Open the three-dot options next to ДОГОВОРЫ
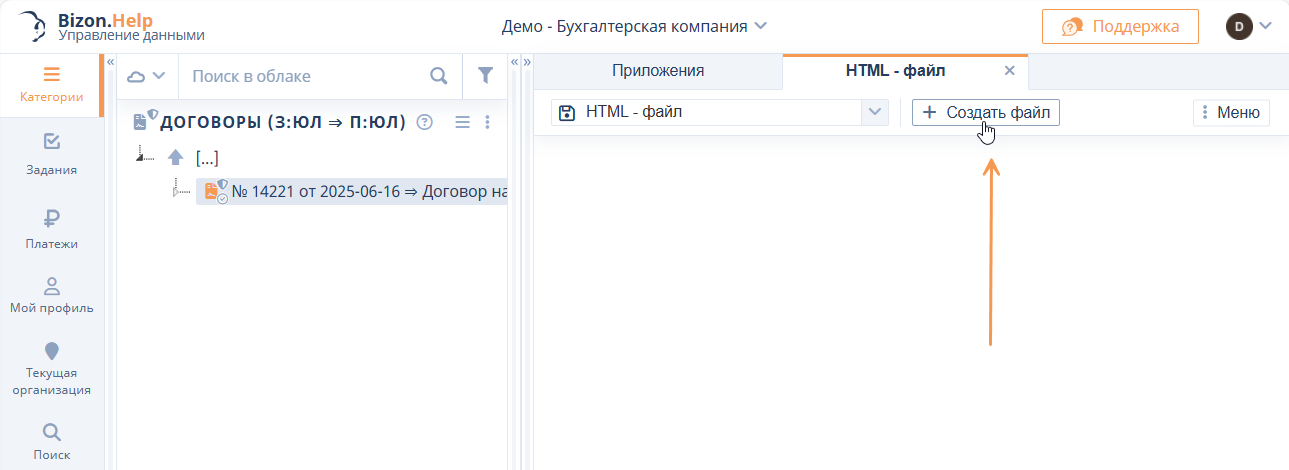Screen dimensions: 1289x470 click(487, 122)
